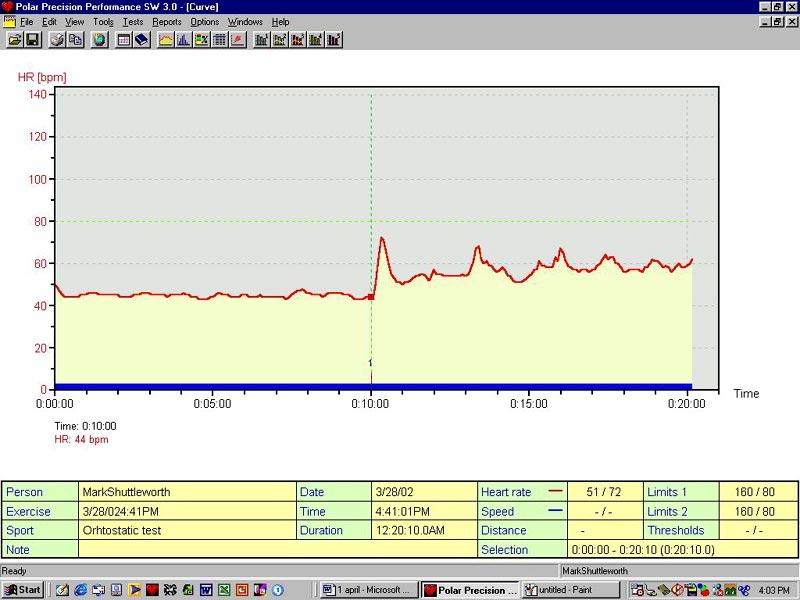
Task: Open the Help menu
Action: pyautogui.click(x=280, y=22)
